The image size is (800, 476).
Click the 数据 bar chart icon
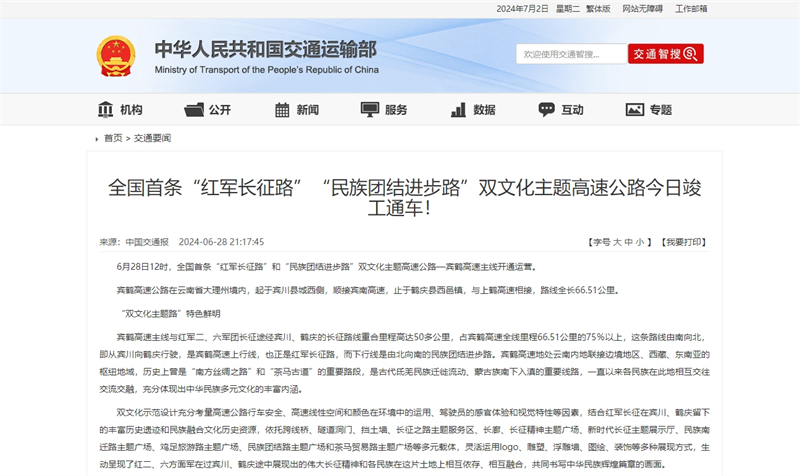458,109
